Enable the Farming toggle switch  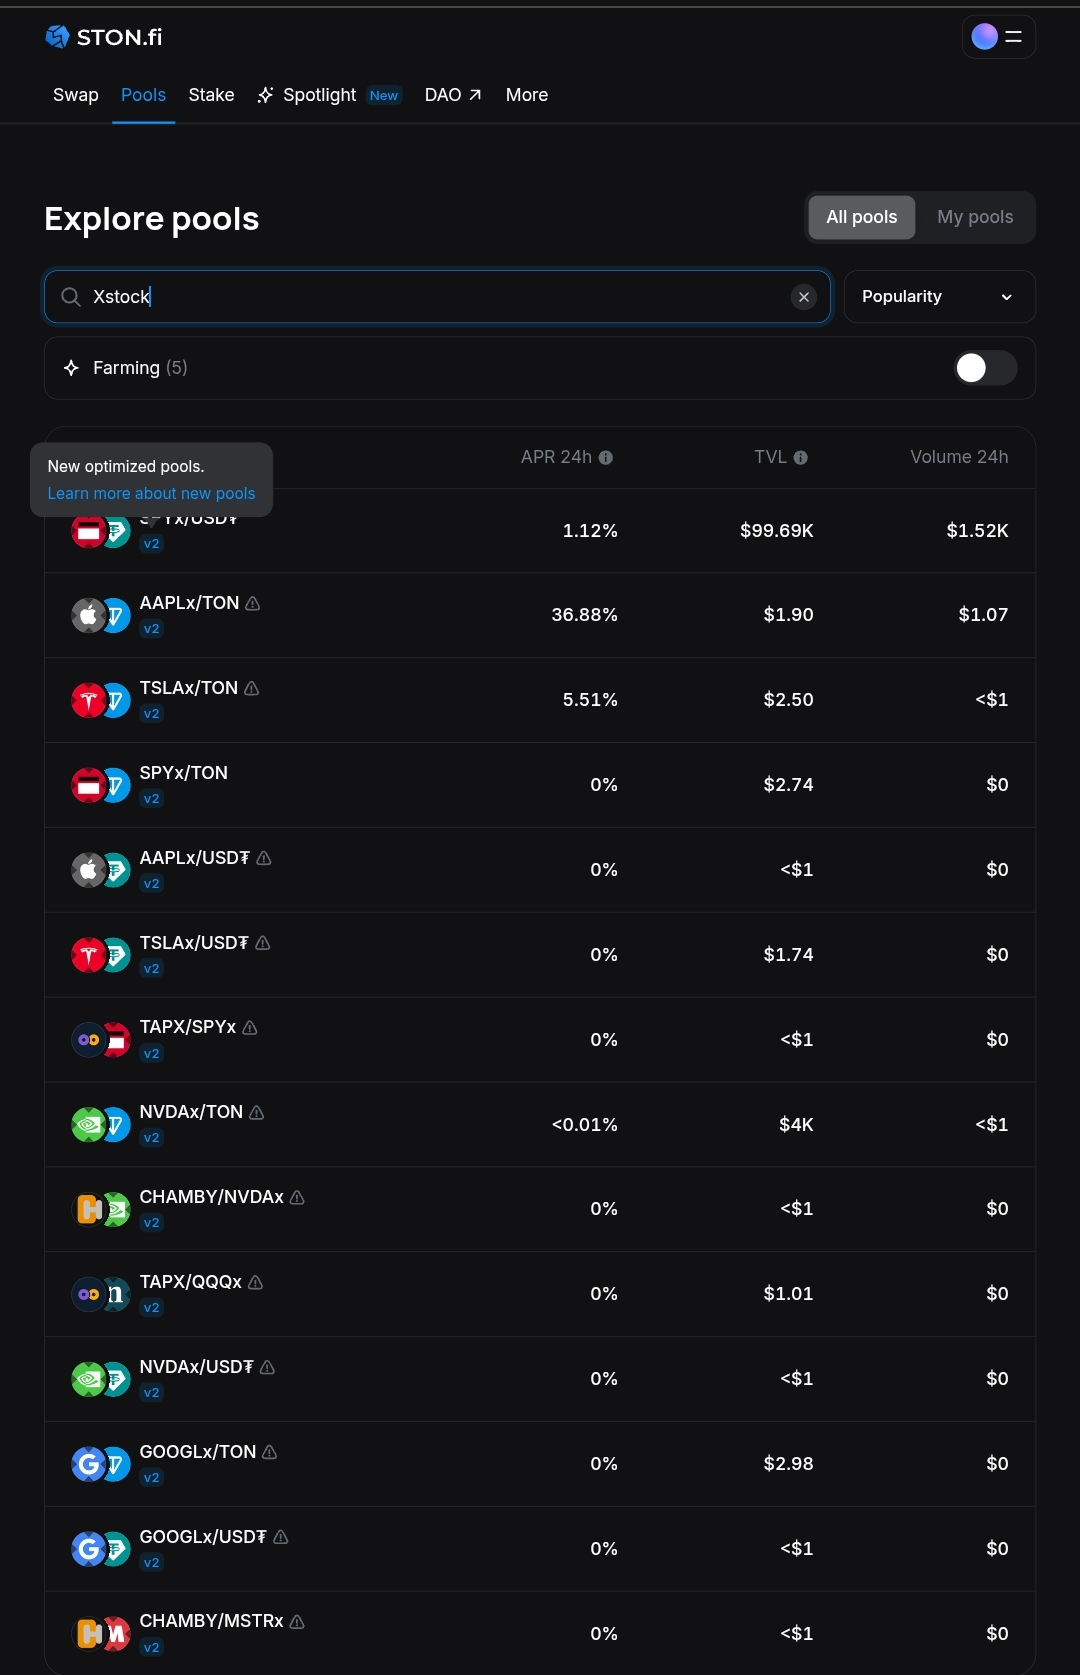pyautogui.click(x=985, y=368)
